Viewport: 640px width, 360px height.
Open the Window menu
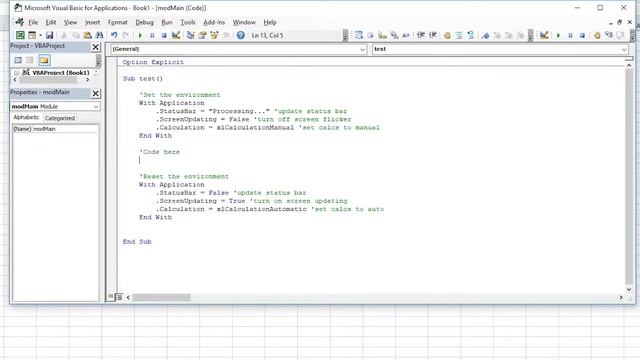coord(244,22)
